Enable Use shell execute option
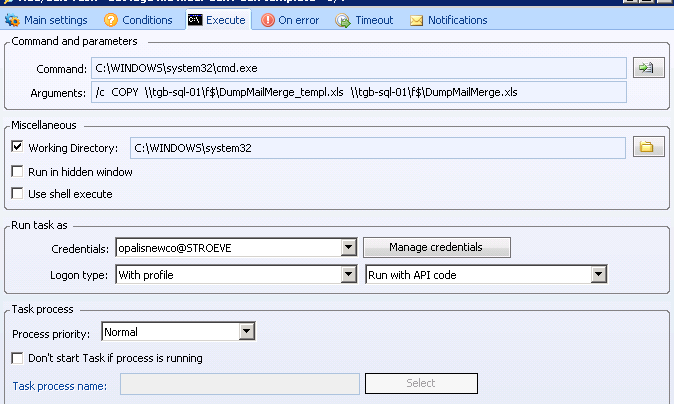Viewport: 674px width, 404px height. coord(17,194)
